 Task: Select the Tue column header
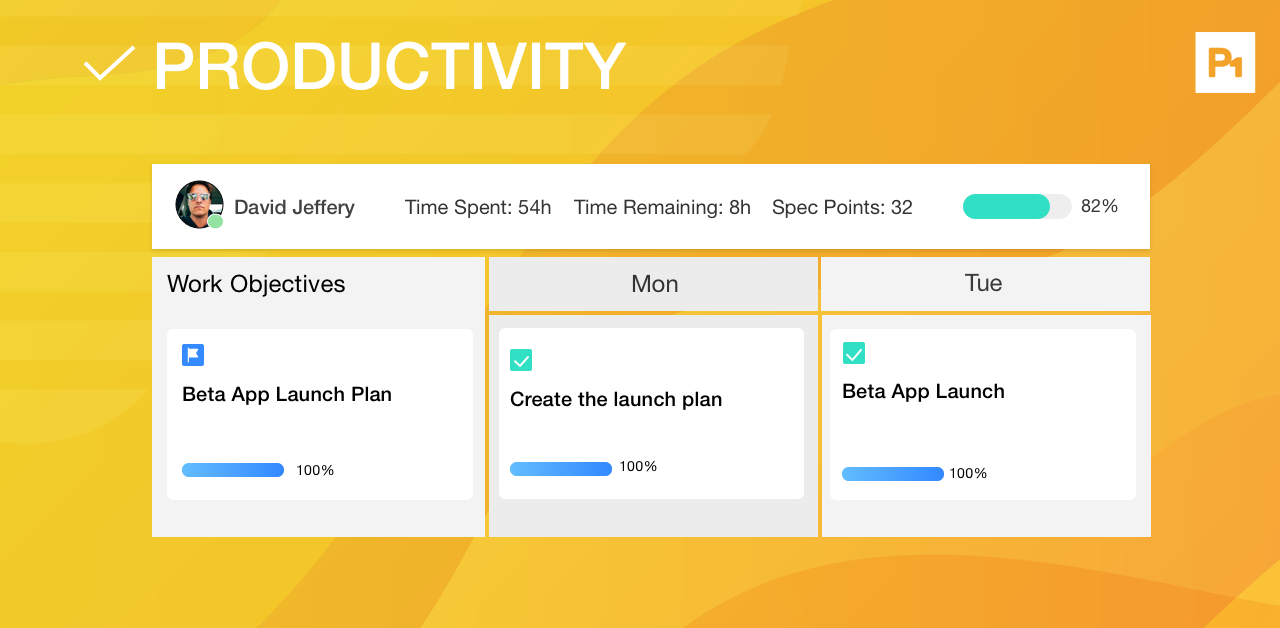[x=984, y=283]
